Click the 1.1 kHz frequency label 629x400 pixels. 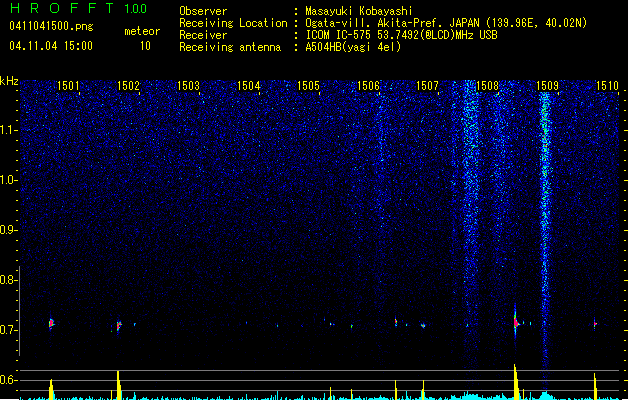(x=8, y=130)
